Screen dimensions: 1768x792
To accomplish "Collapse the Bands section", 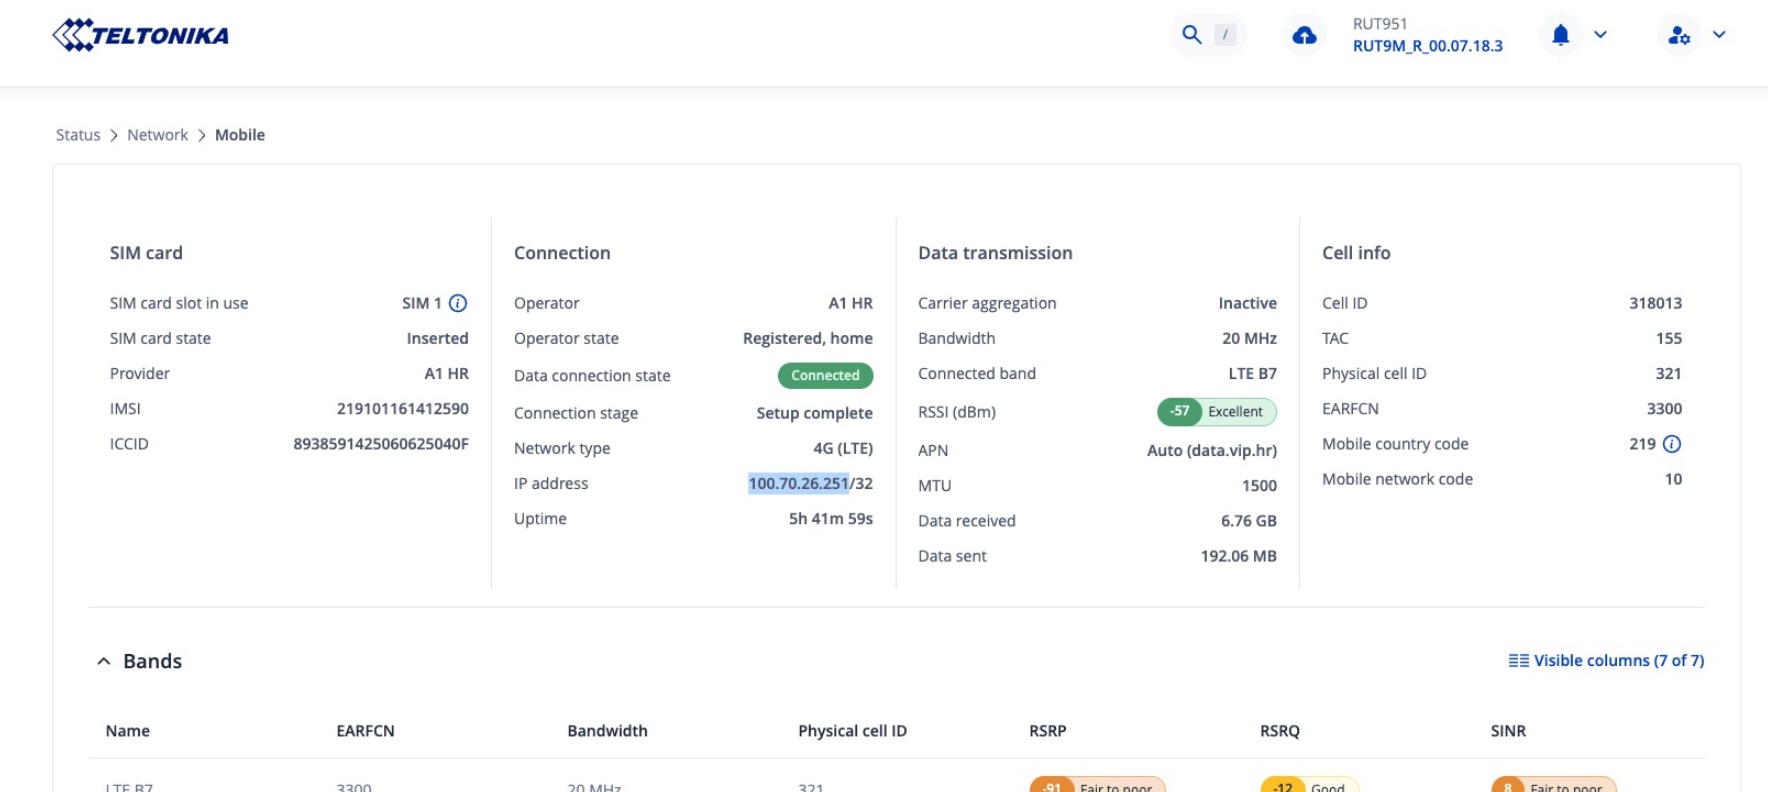I will 104,661.
